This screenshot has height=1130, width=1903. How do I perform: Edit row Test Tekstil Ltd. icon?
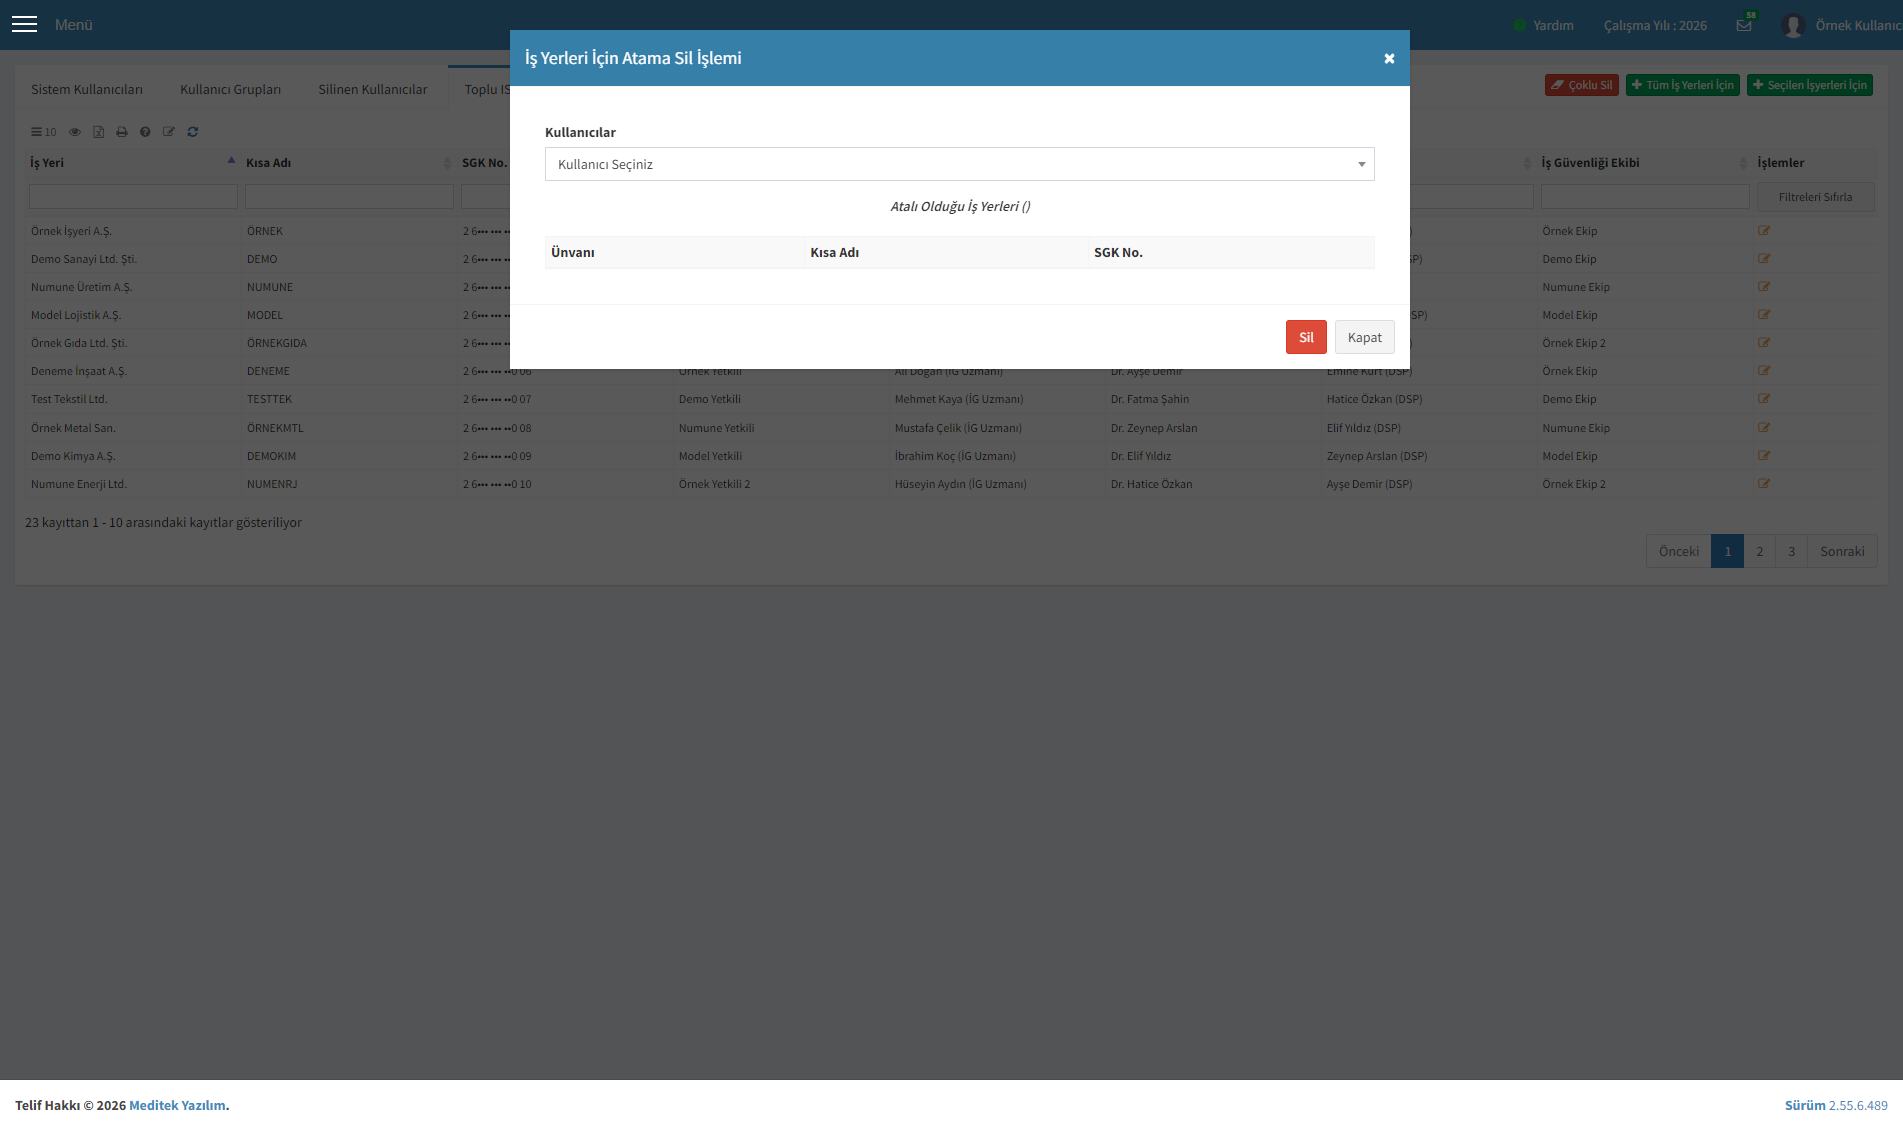click(x=1764, y=399)
